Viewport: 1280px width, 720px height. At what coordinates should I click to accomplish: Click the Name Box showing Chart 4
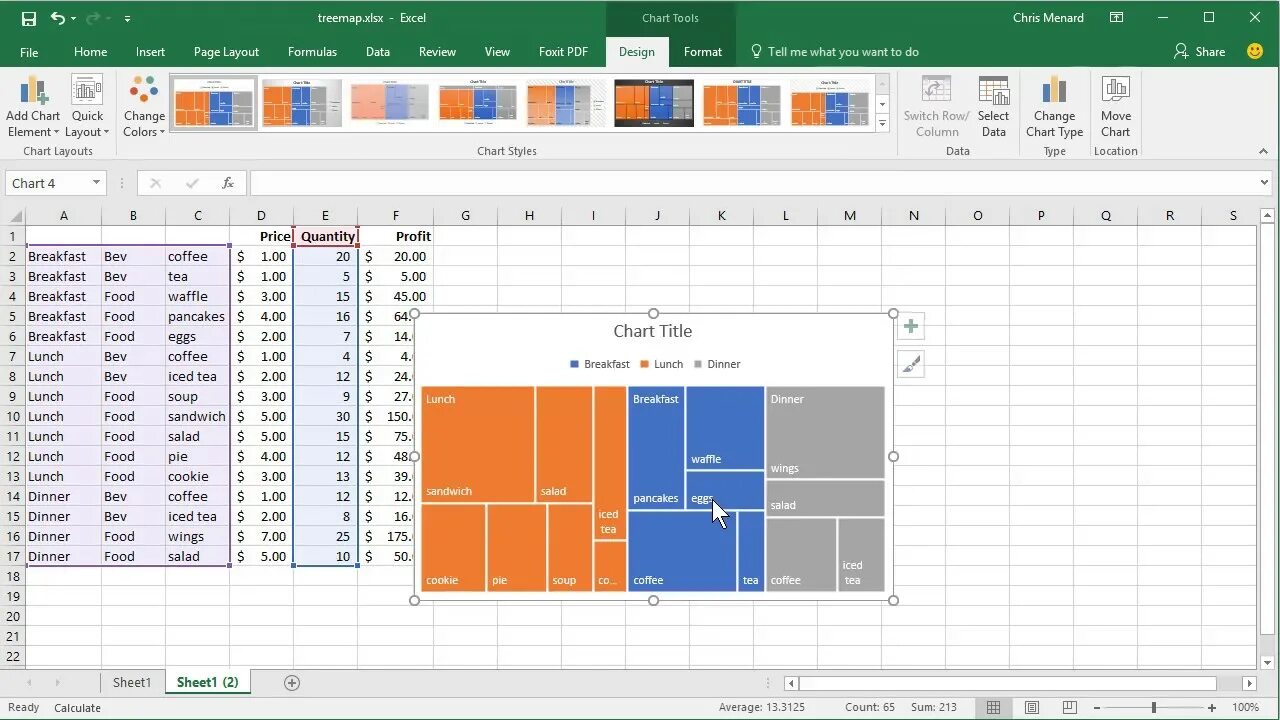(47, 183)
